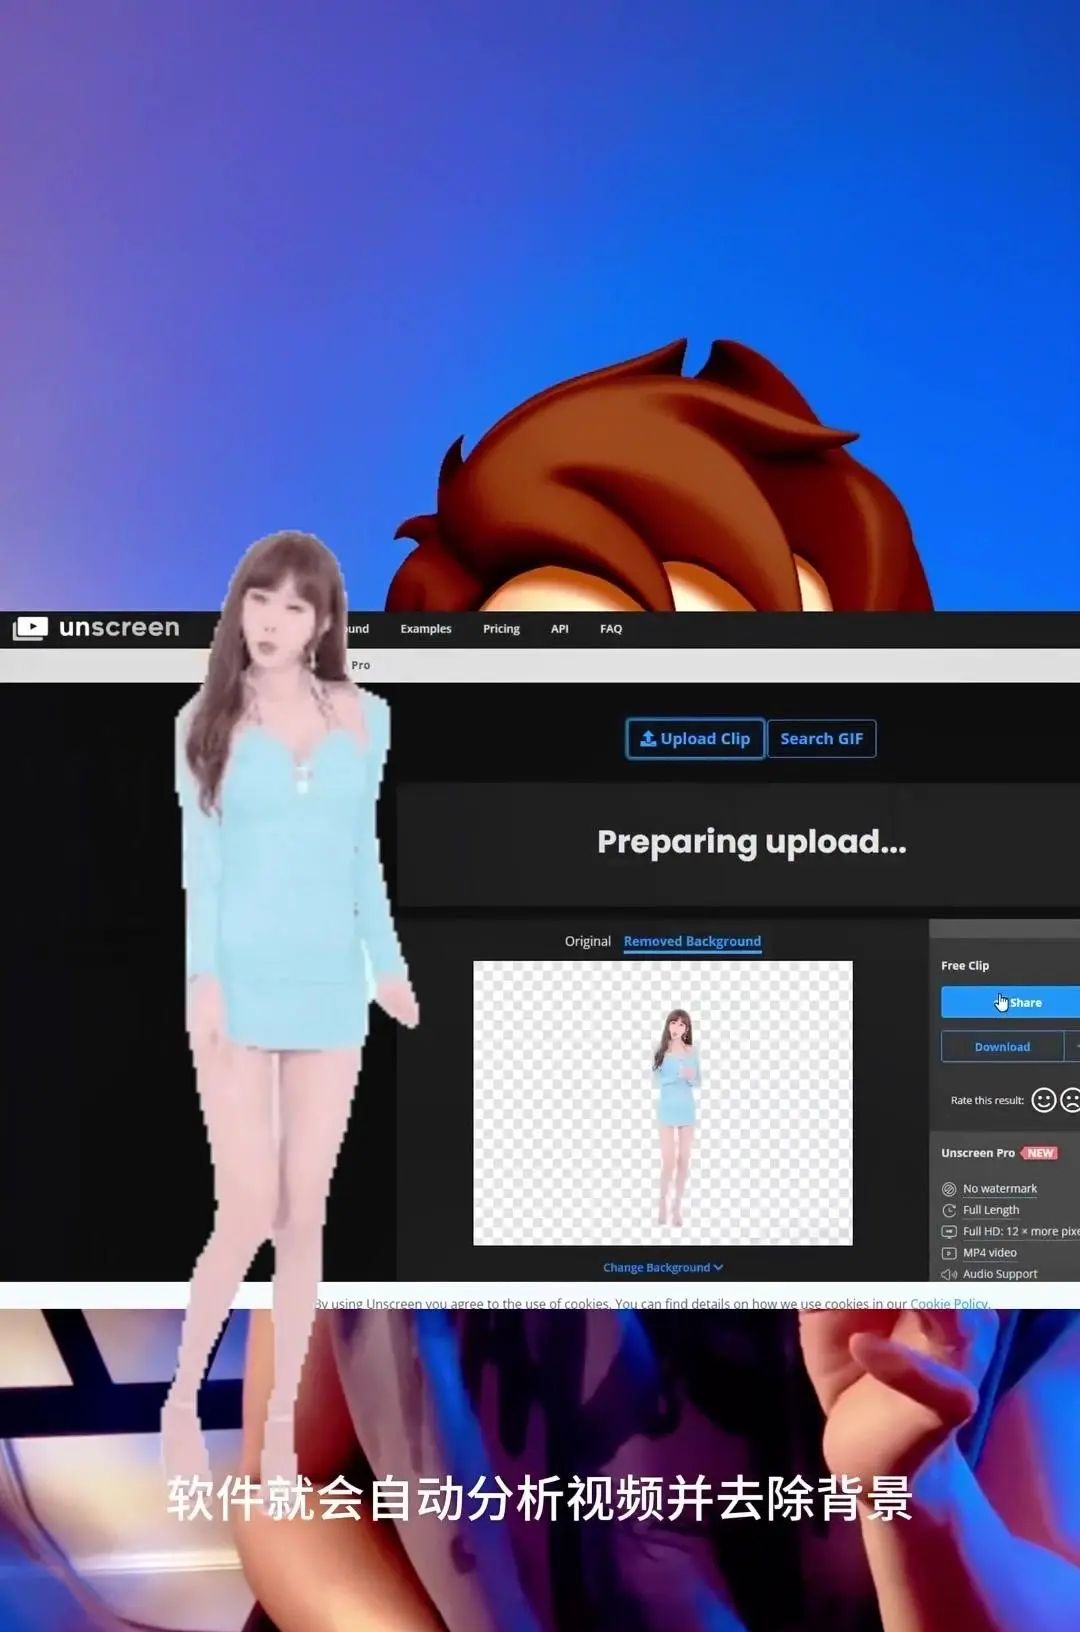Click the blue Share button
Screen dimensions: 1080x1632
click(x=1010, y=1002)
